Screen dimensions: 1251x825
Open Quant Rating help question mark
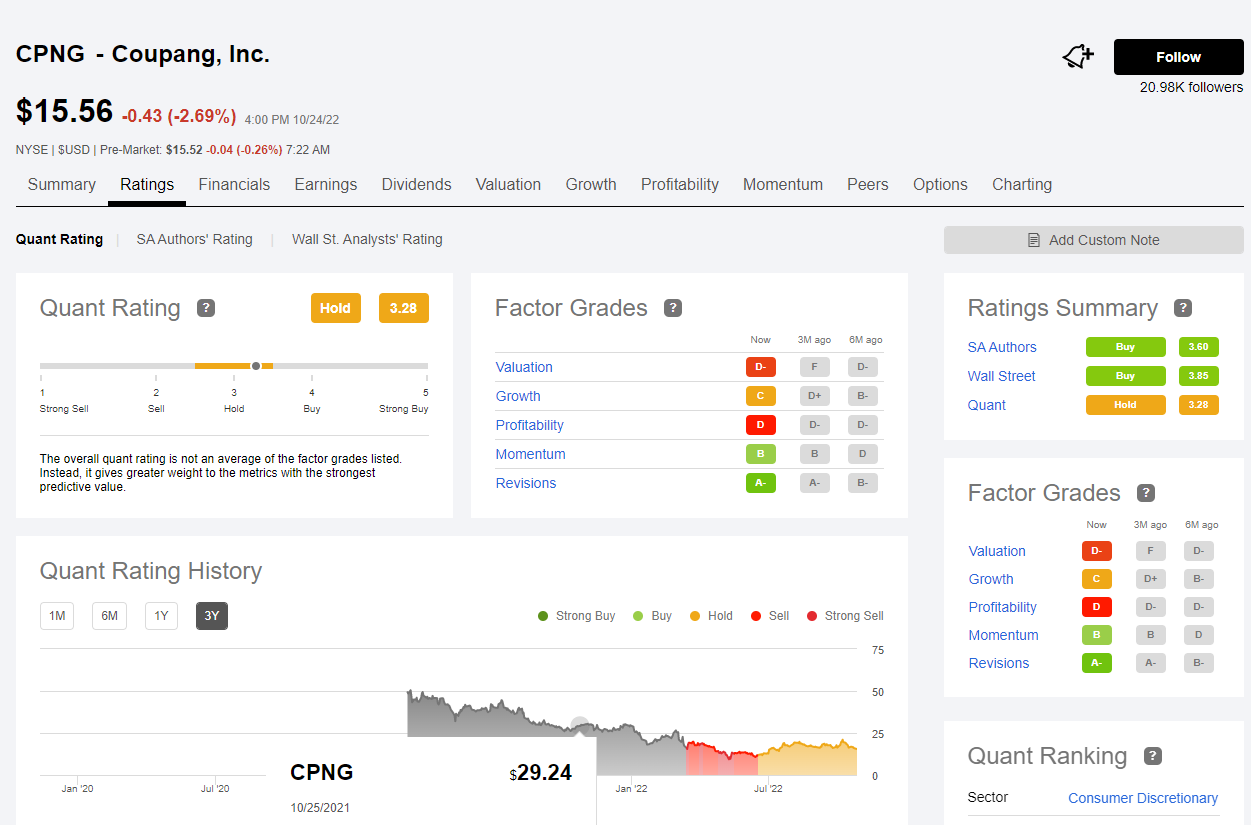pos(206,308)
